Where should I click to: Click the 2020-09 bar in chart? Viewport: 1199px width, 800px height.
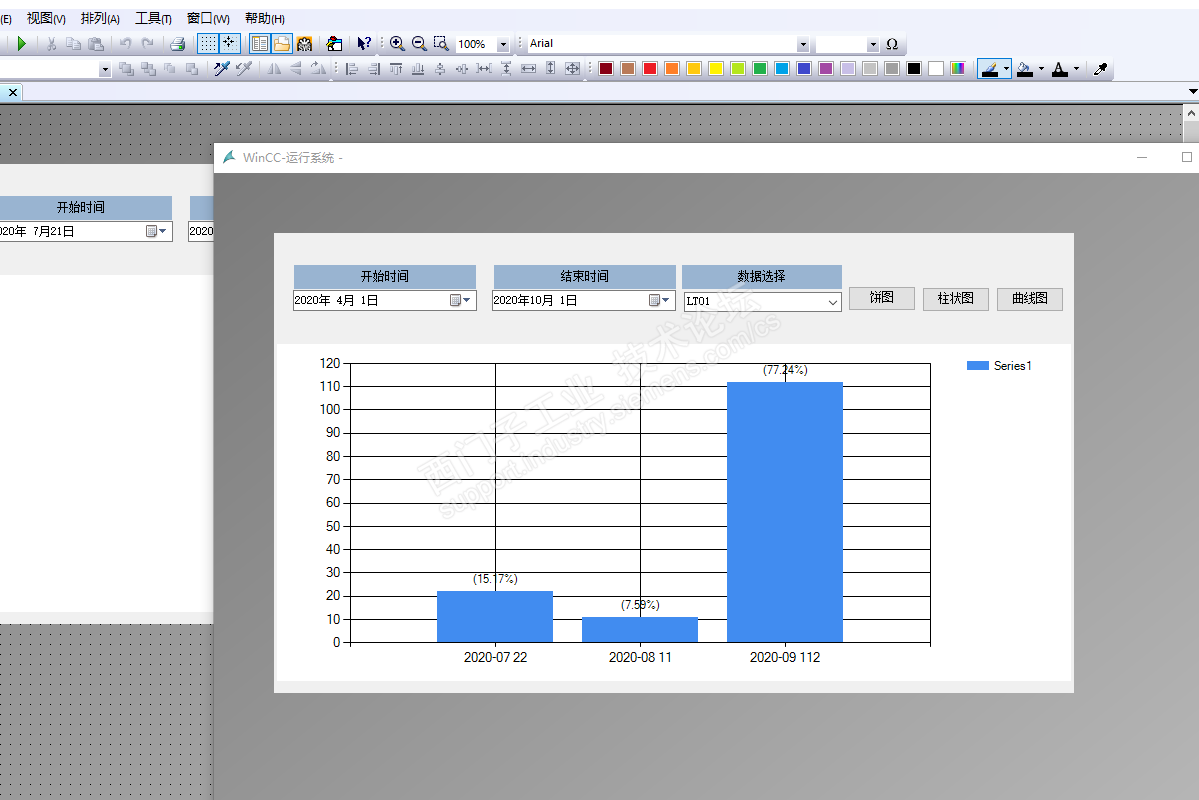785,512
